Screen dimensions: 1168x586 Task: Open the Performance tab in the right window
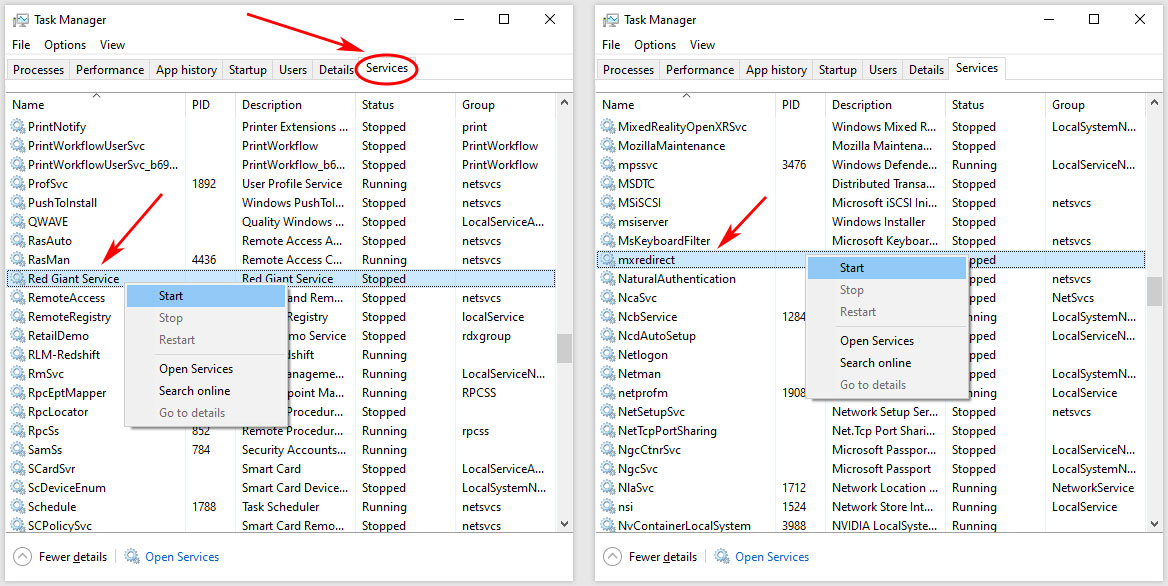click(700, 70)
